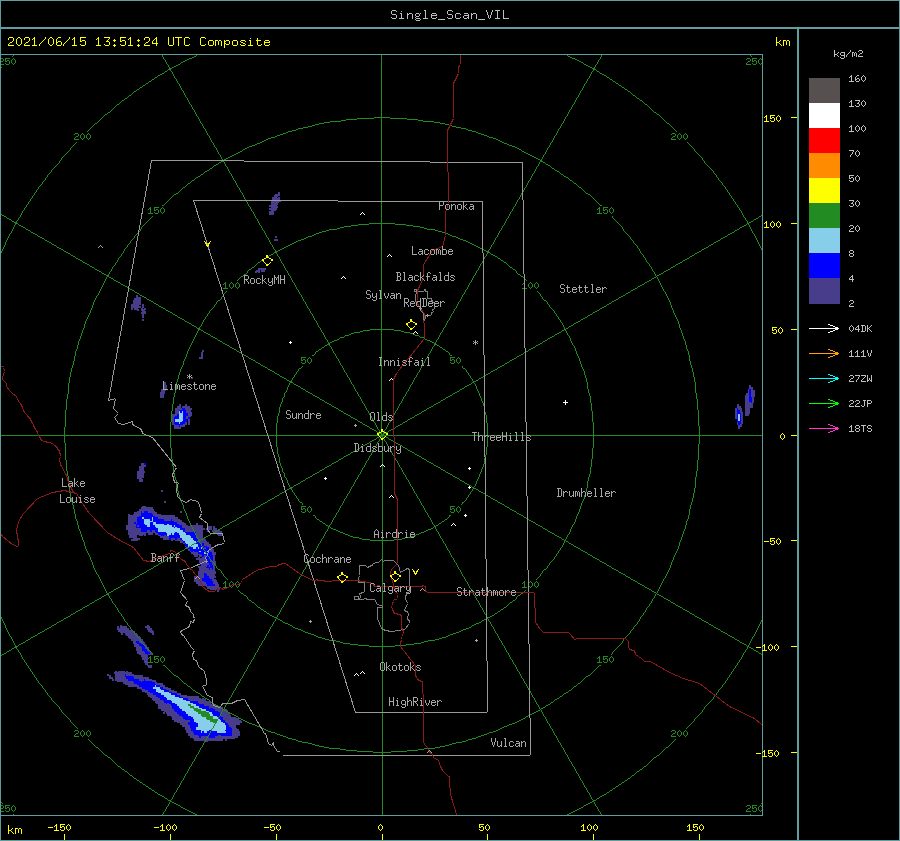Click the Drumheller city label
900x841 pixels.
tap(586, 493)
